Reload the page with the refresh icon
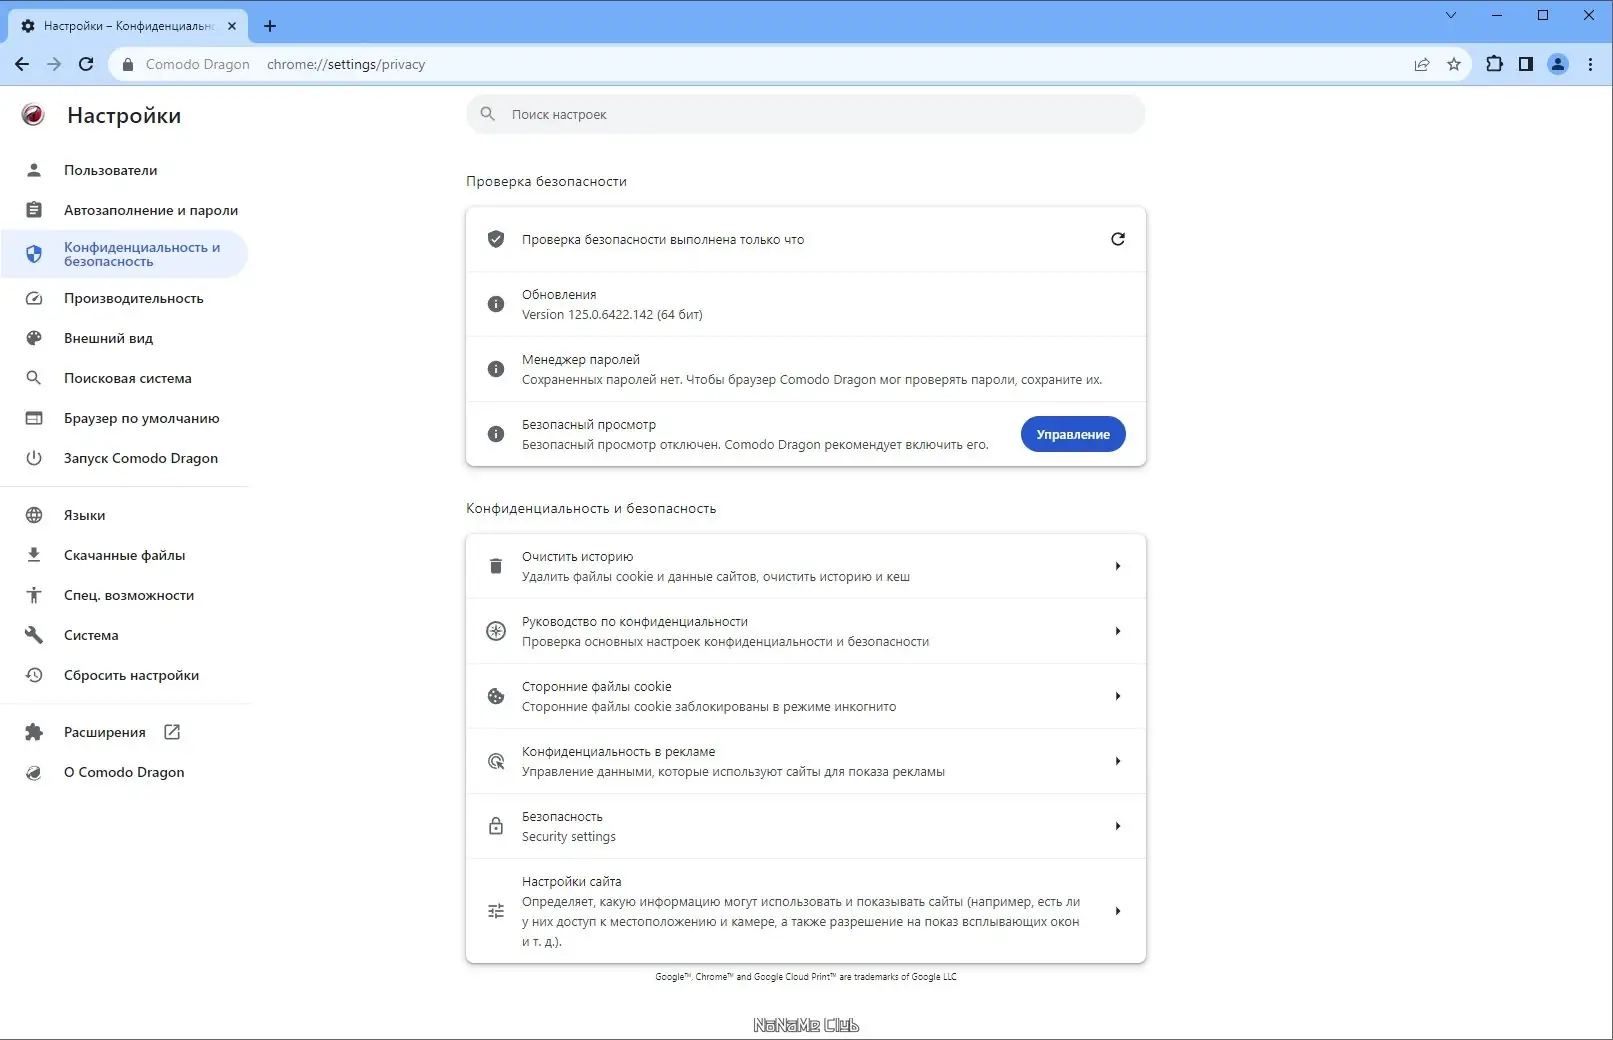Screen dimensions: 1613x1040 (x=86, y=64)
